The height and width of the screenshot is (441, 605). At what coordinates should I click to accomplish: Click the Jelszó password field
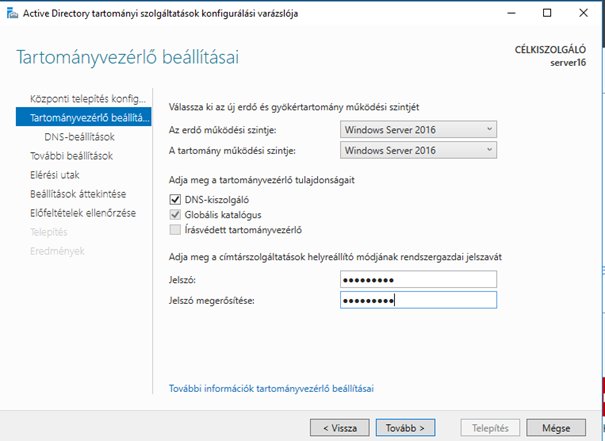pyautogui.click(x=416, y=279)
